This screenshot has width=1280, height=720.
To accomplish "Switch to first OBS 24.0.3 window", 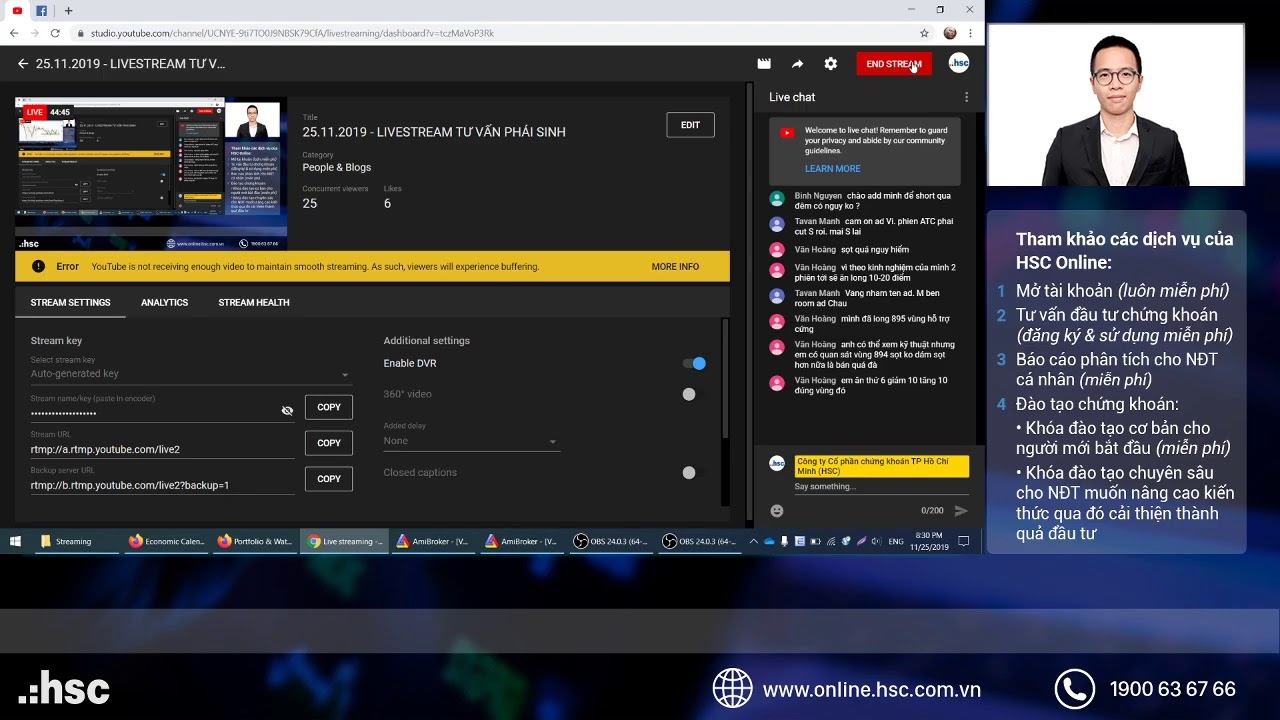I will (x=611, y=541).
